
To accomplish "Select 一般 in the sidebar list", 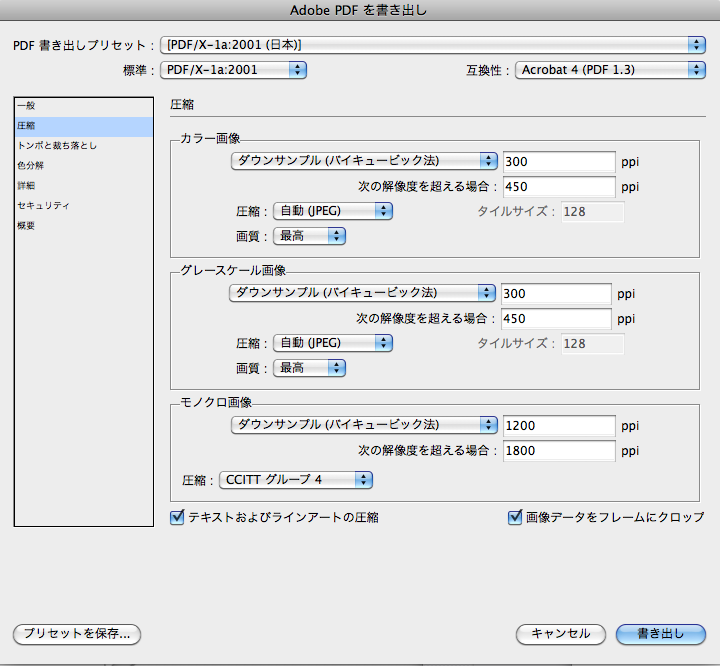I will coord(84,106).
